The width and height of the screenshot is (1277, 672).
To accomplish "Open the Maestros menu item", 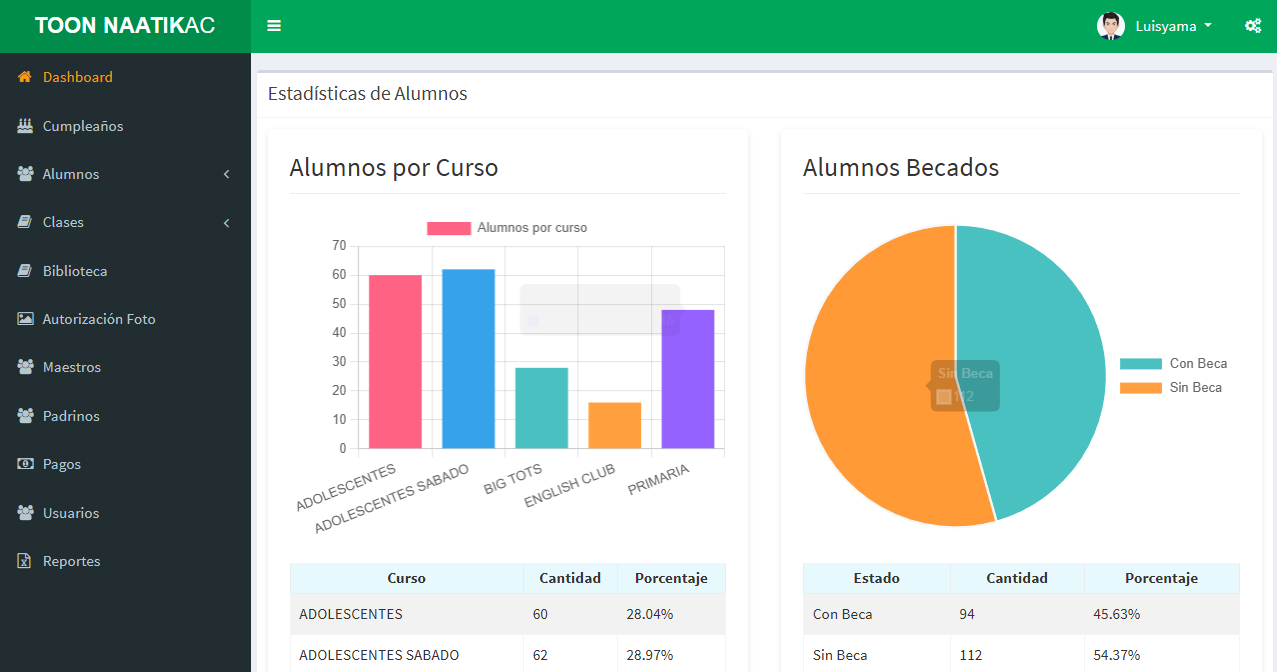I will click(x=70, y=367).
